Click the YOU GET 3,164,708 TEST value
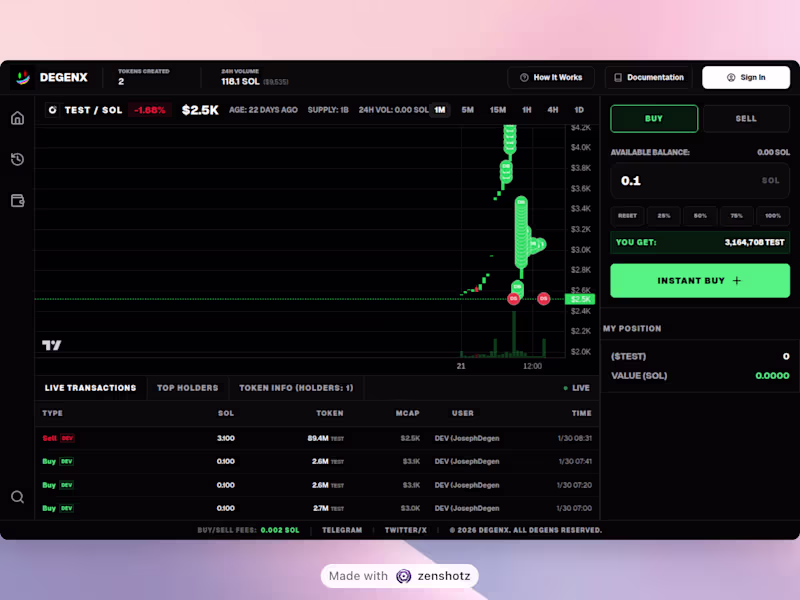The image size is (800, 600). pyautogui.click(x=754, y=242)
